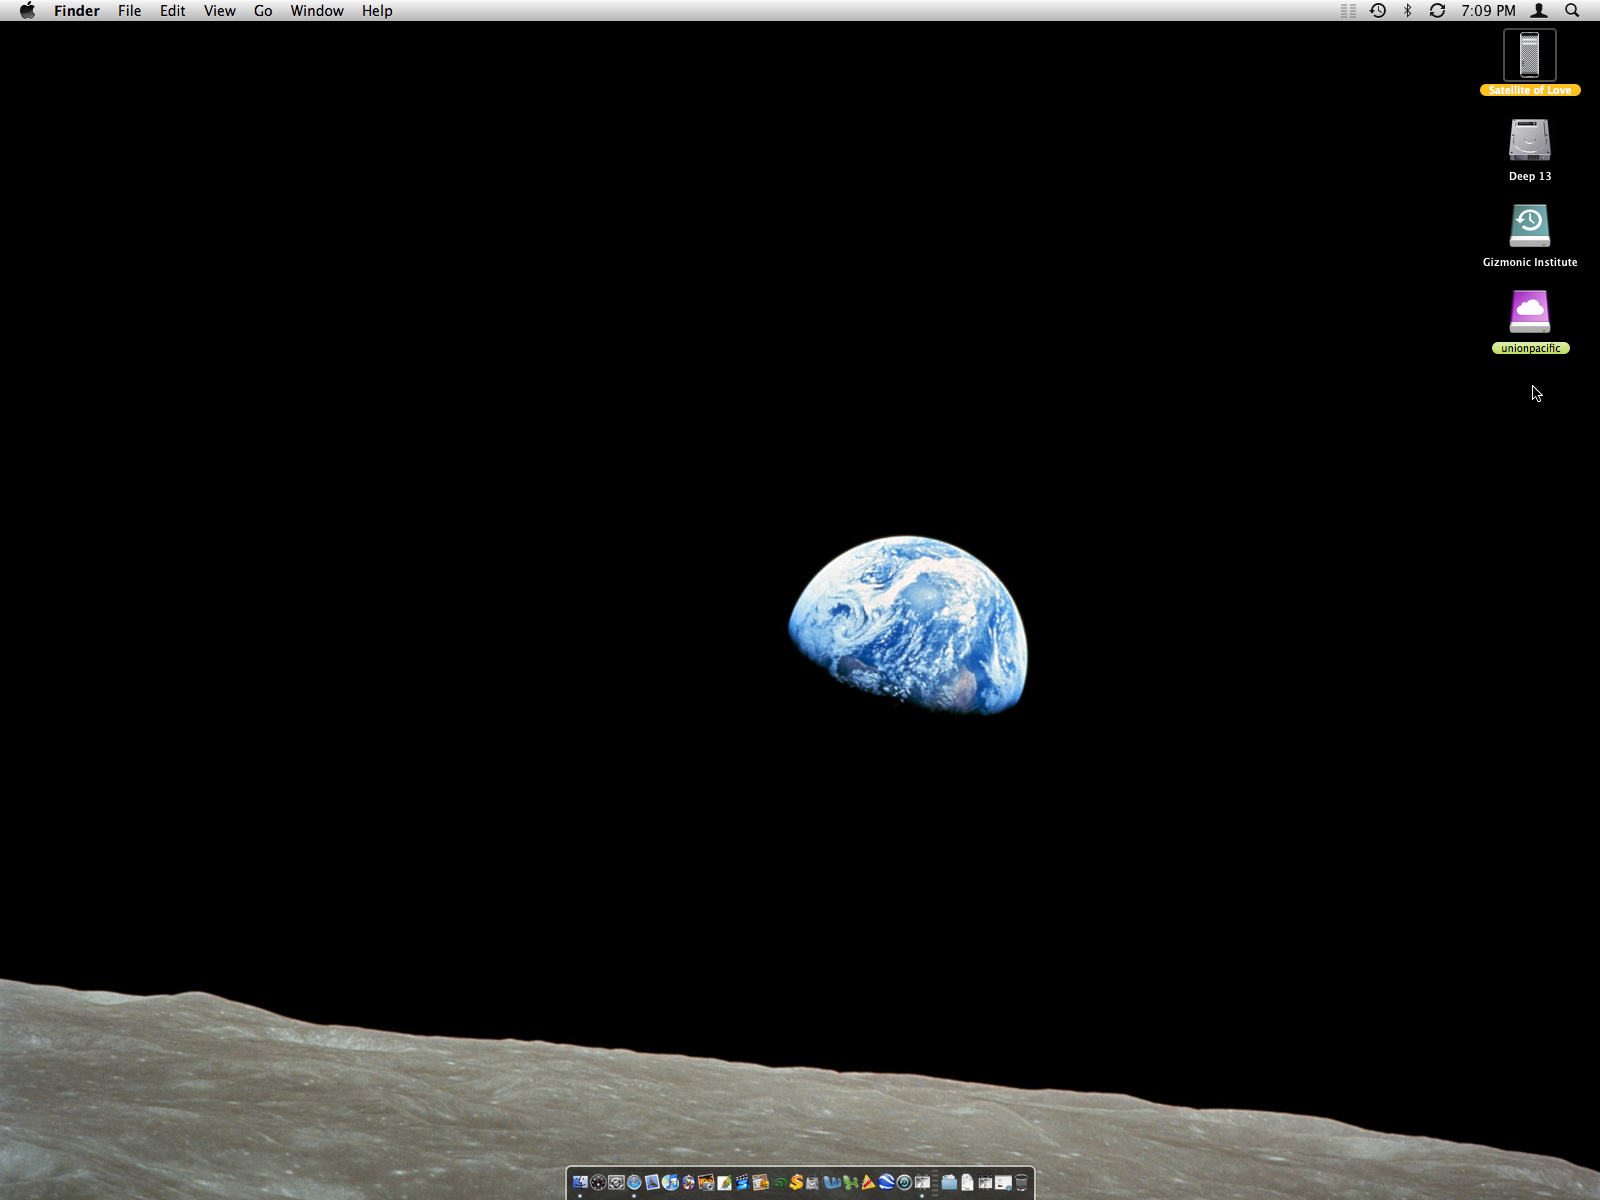Open the Help menu
This screenshot has width=1600, height=1200.
click(377, 10)
